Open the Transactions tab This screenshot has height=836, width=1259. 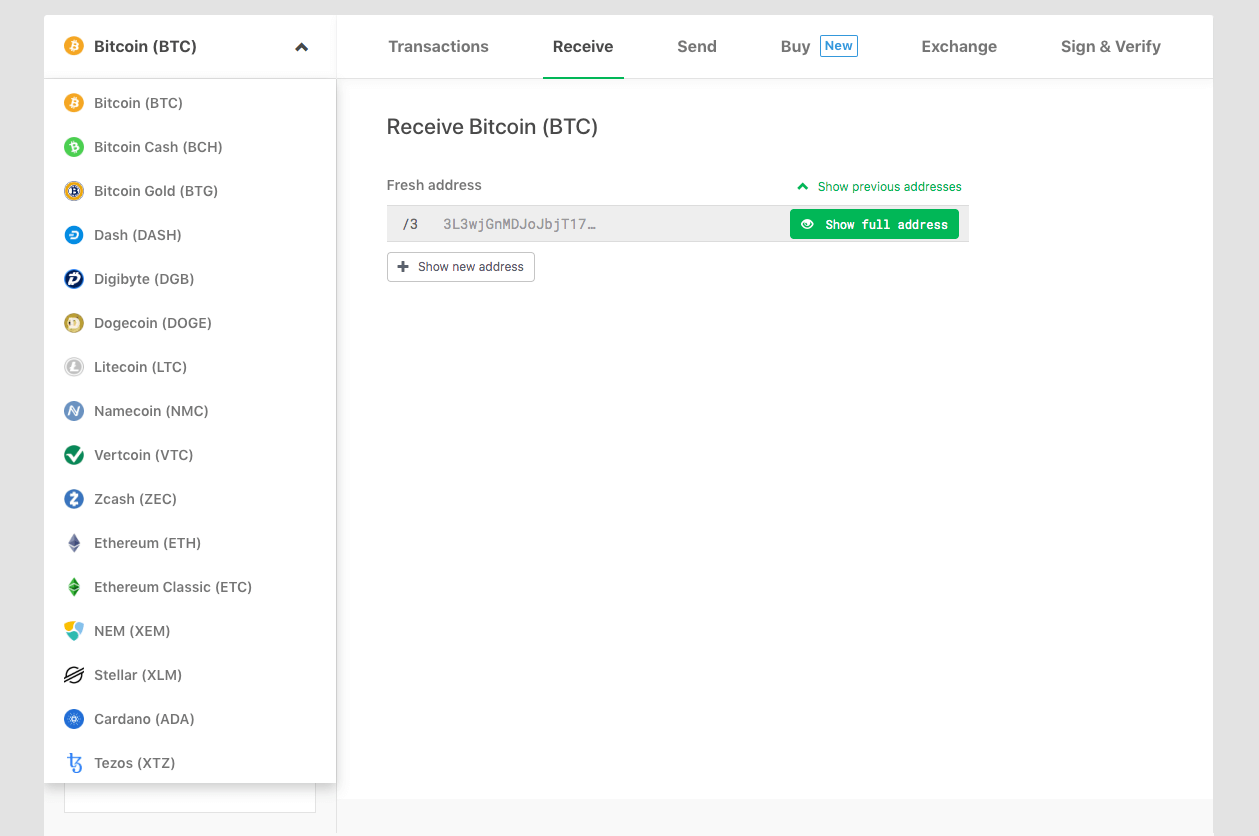pos(438,46)
